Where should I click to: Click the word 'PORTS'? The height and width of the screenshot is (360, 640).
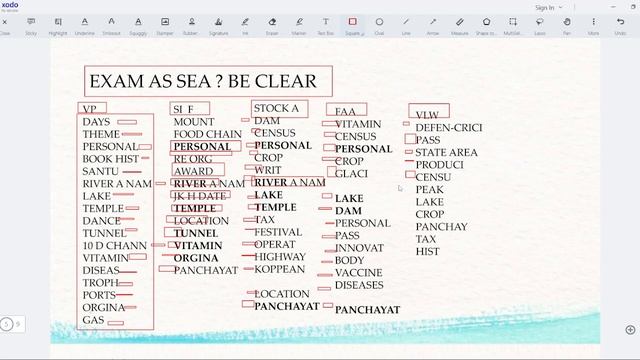(x=99, y=295)
